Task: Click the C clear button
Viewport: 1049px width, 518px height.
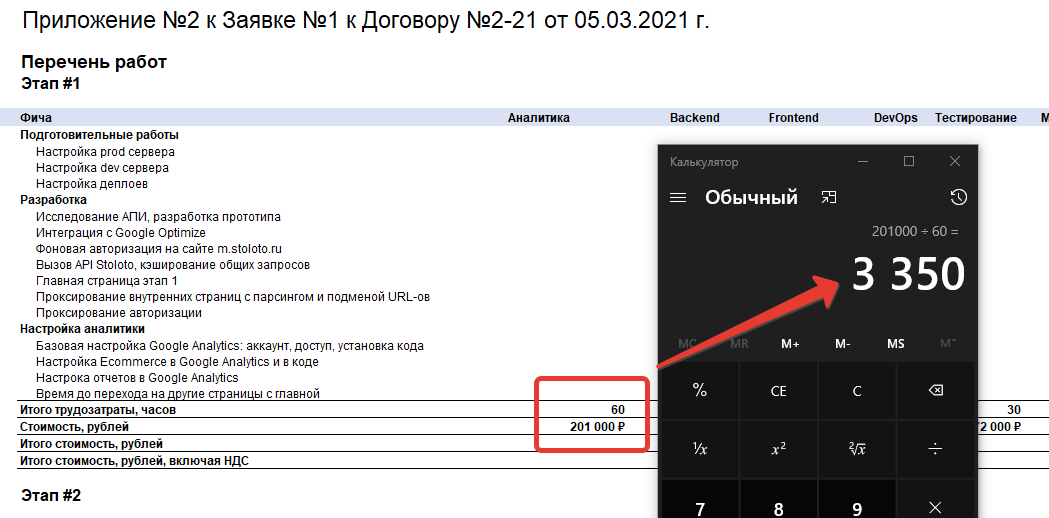Action: (x=857, y=391)
